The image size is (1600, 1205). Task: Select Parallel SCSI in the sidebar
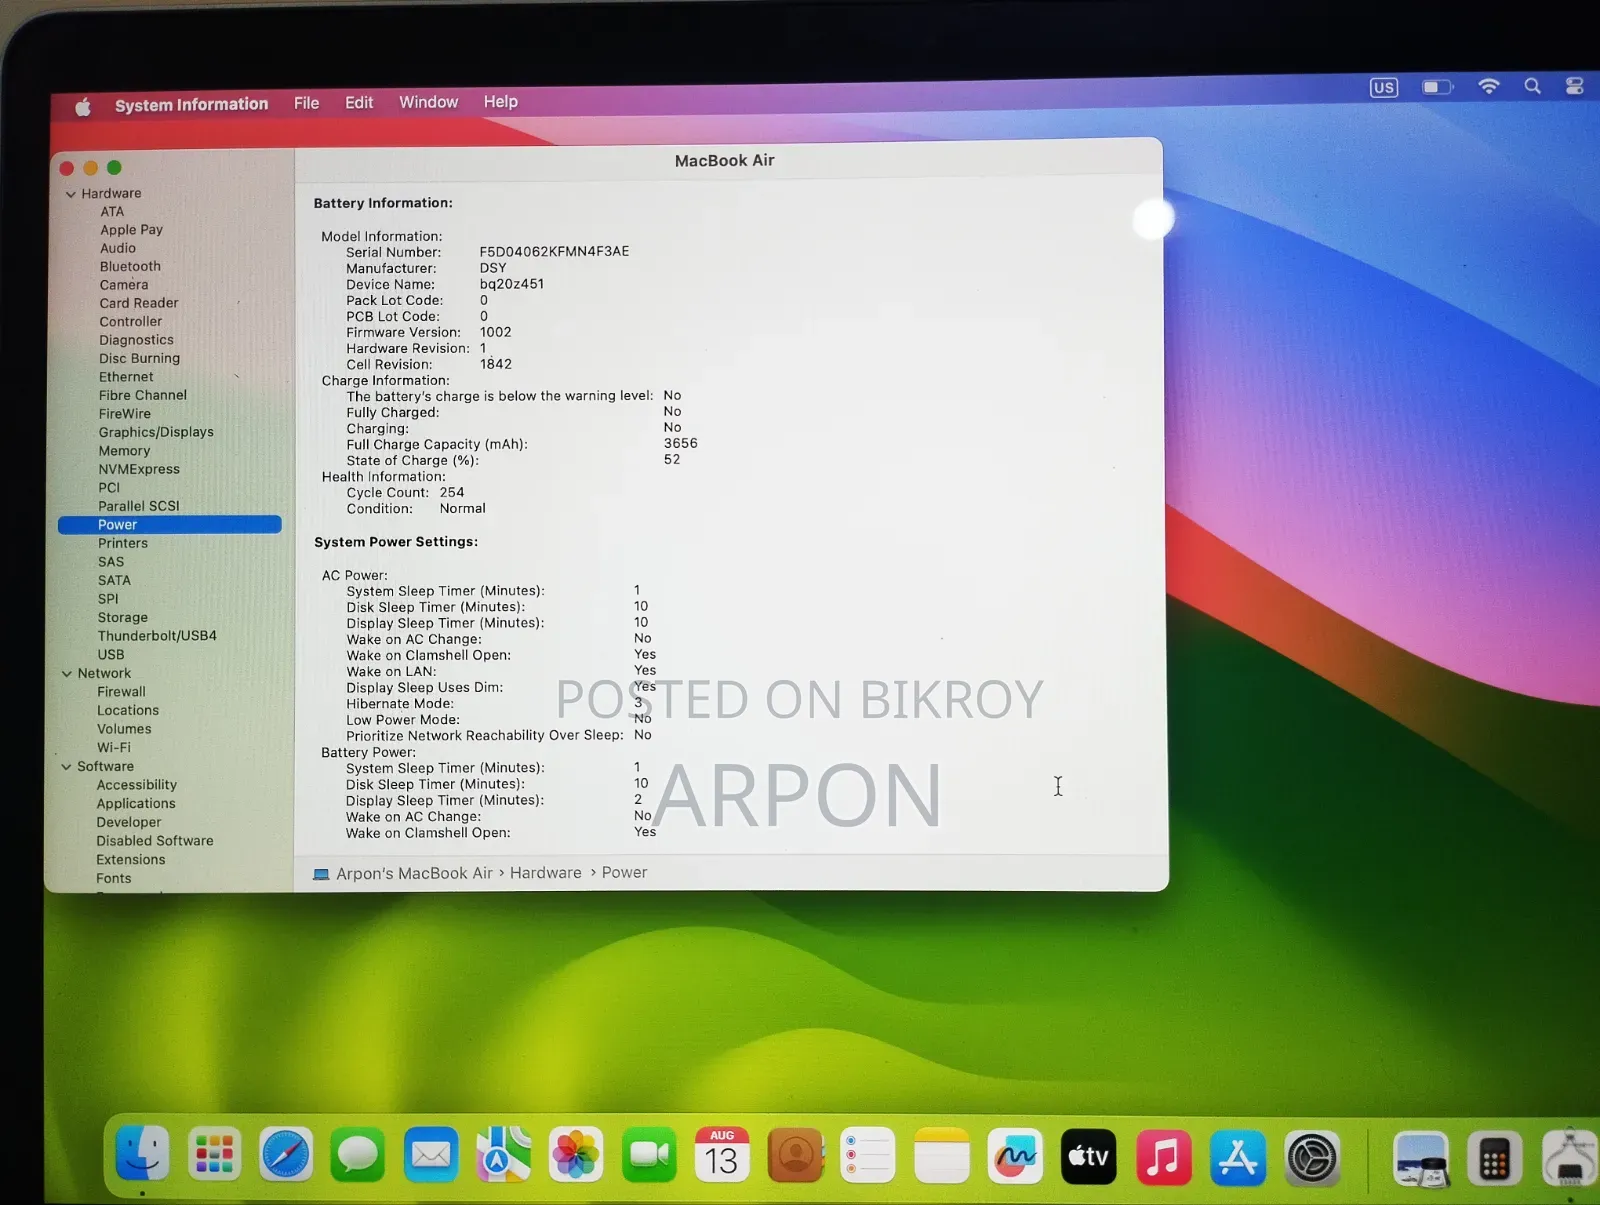[x=139, y=506]
